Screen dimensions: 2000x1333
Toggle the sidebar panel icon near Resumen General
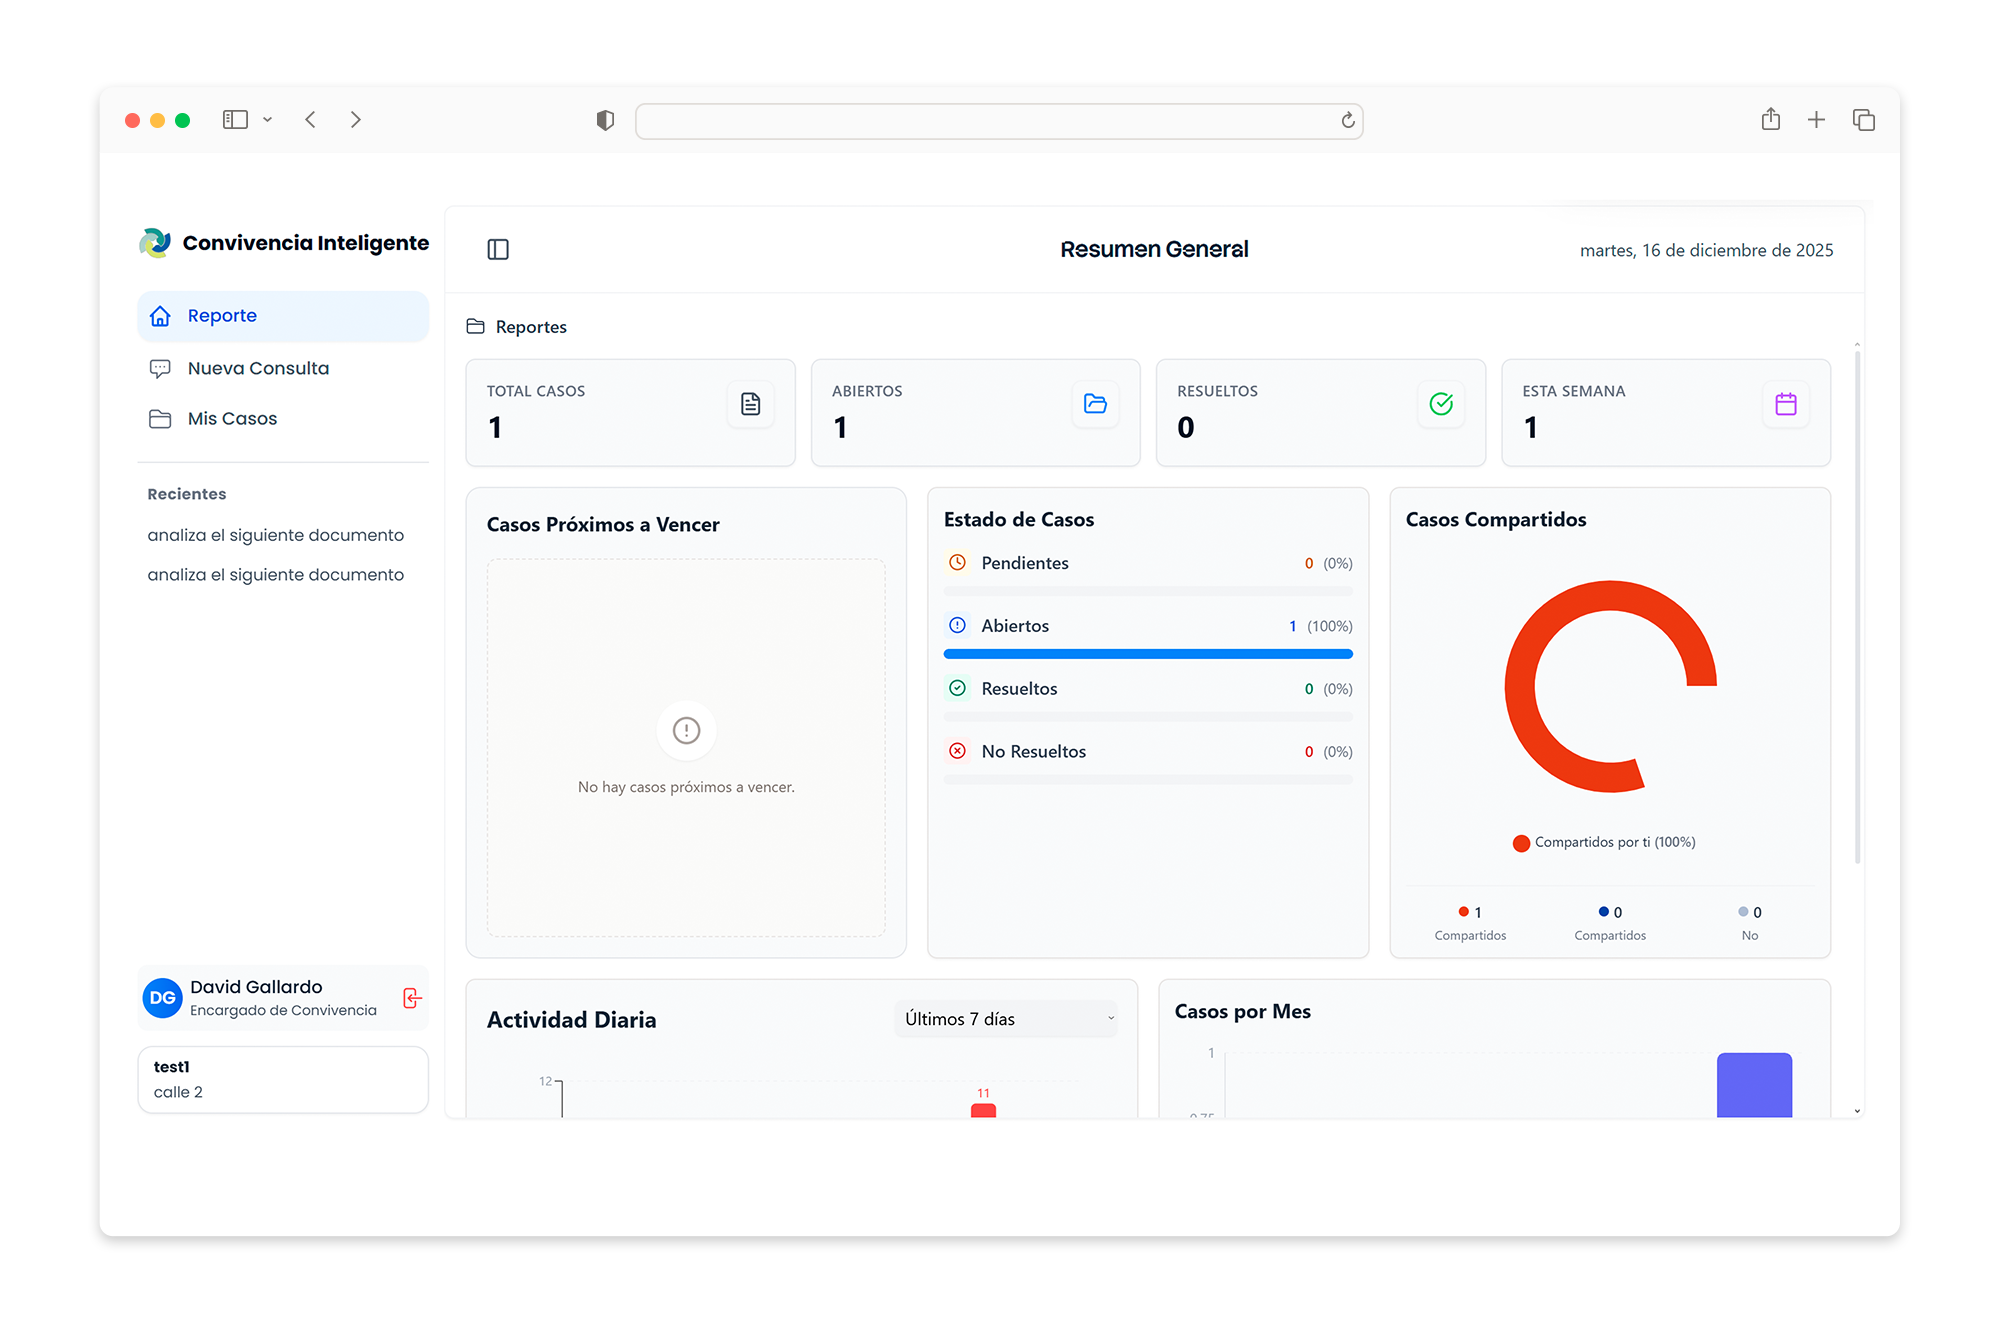[498, 249]
